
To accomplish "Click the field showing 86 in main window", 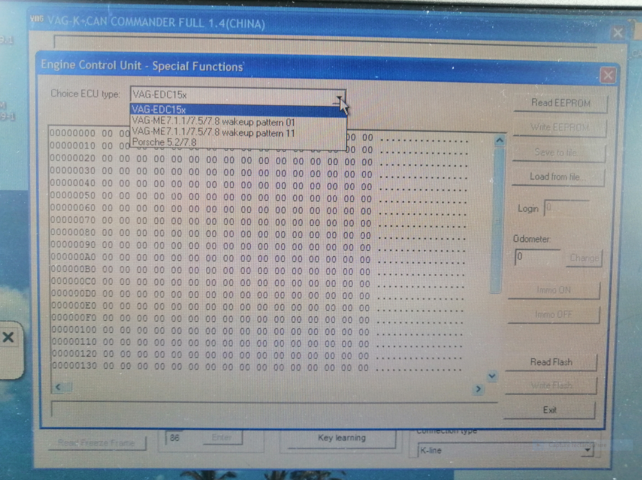I will 183,438.
